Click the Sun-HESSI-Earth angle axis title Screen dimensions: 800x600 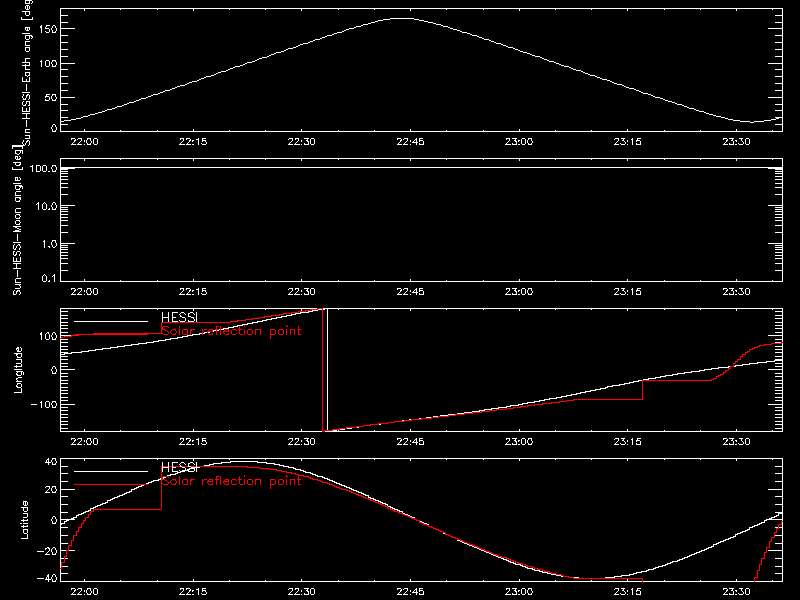click(27, 73)
